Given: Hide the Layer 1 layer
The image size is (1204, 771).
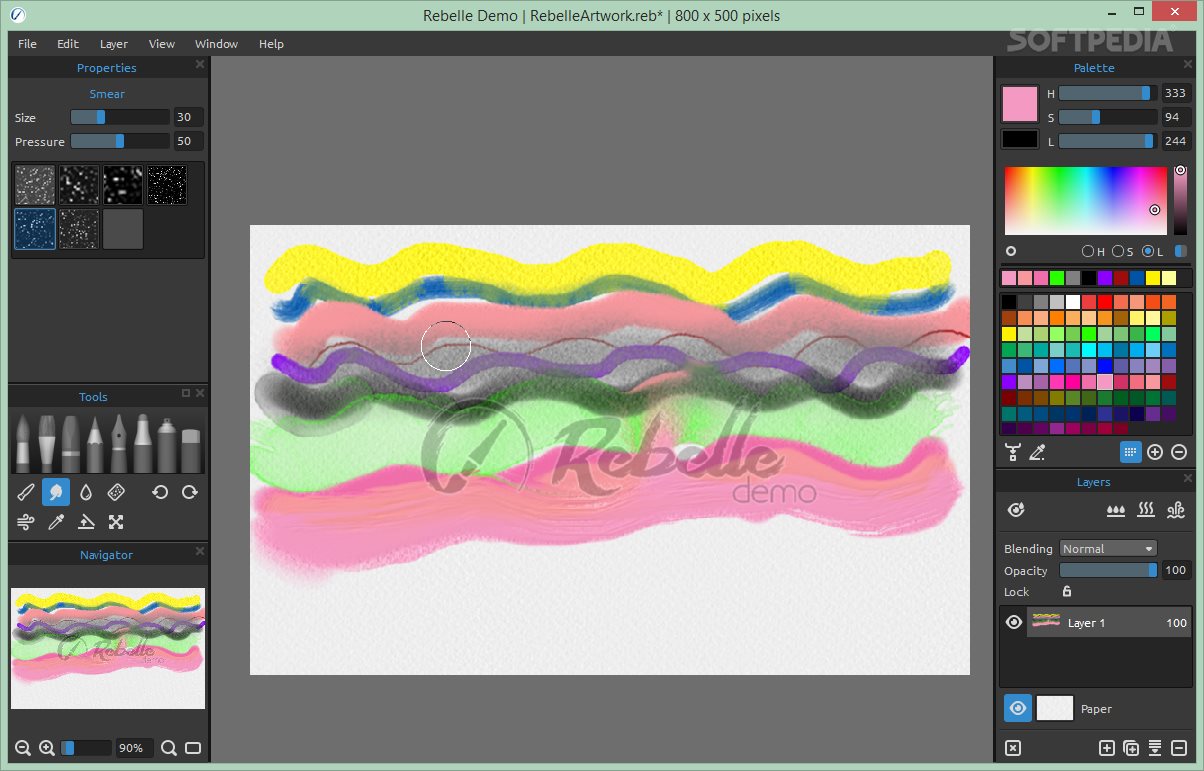Looking at the screenshot, I should (x=1014, y=621).
